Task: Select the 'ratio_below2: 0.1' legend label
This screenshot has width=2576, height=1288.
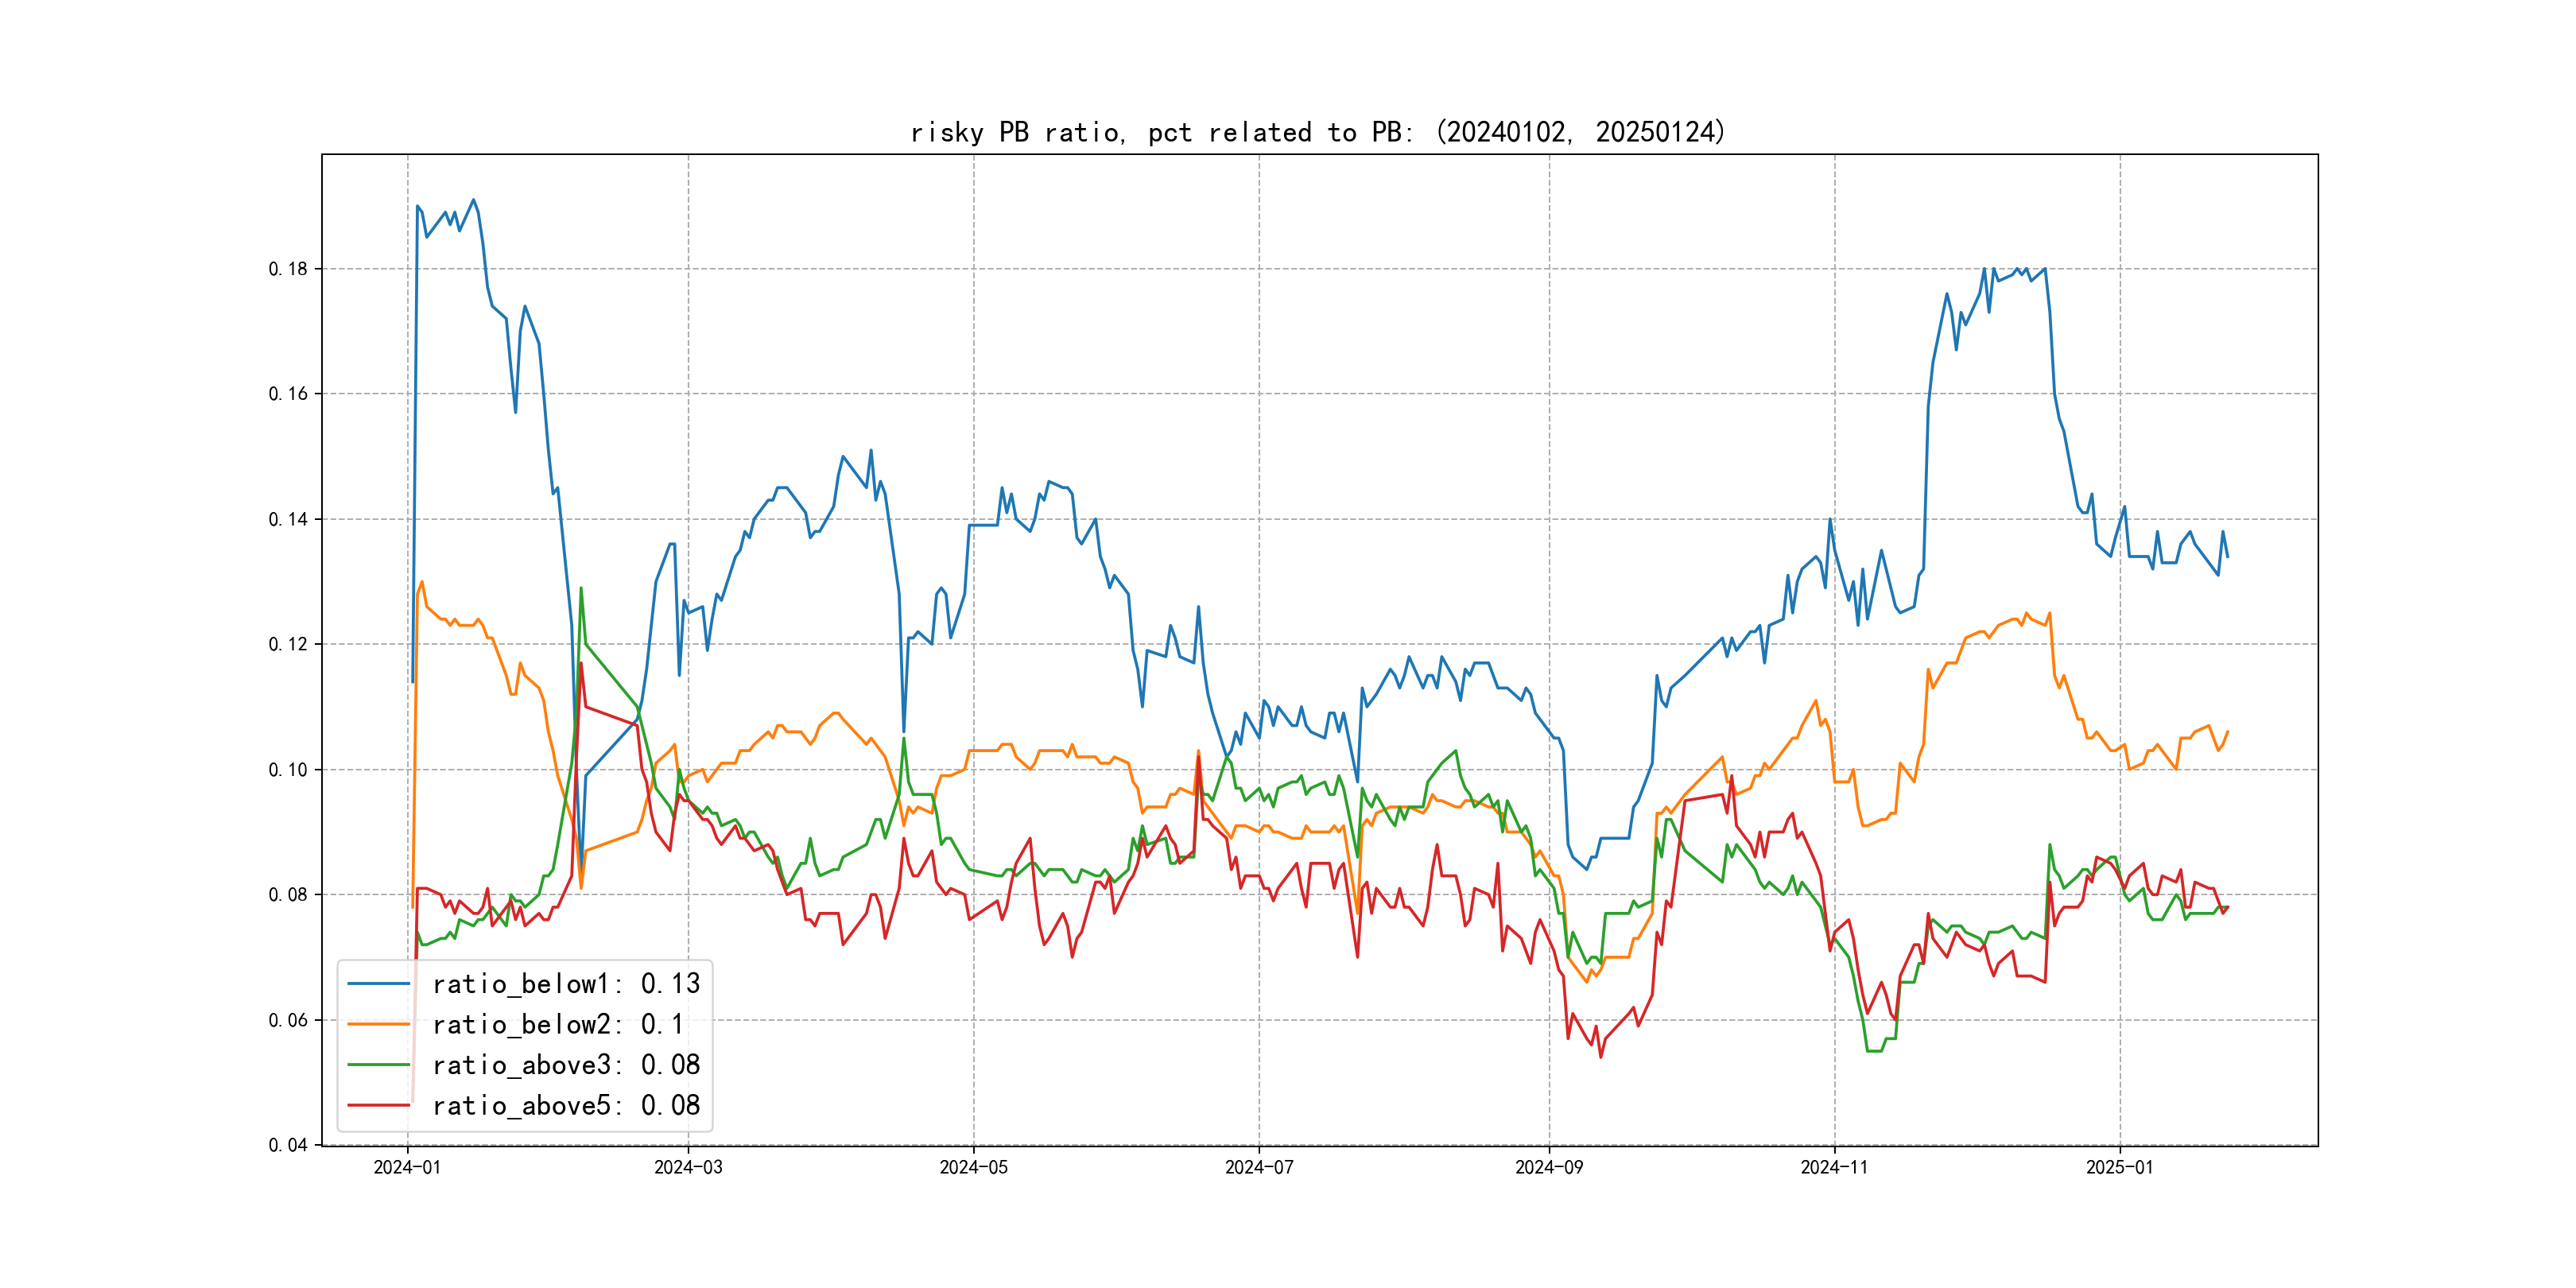Action: click(558, 1024)
